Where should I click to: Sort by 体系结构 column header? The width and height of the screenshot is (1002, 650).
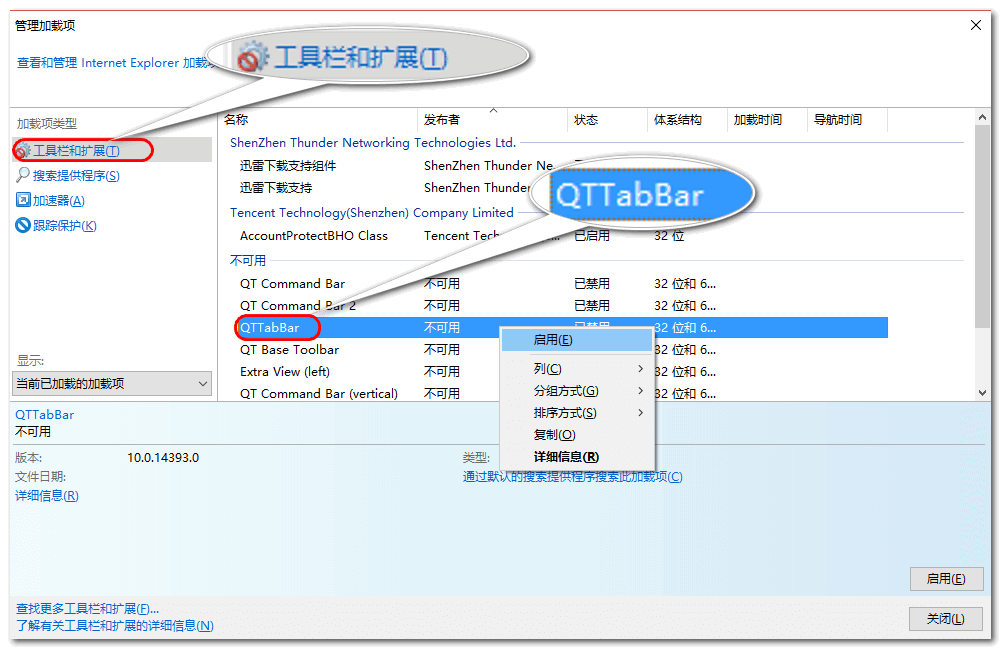[687, 120]
